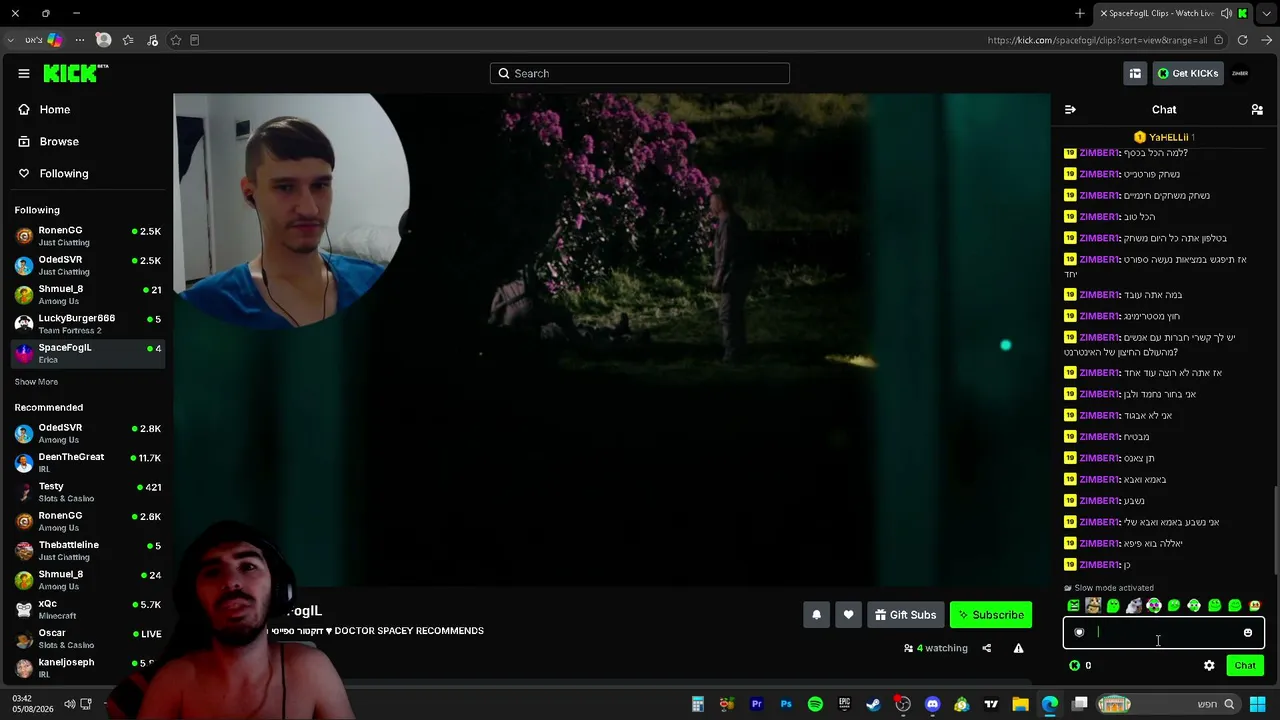This screenshot has width=1280, height=720.
Task: Click the browser address bar URL
Action: coord(1097,40)
